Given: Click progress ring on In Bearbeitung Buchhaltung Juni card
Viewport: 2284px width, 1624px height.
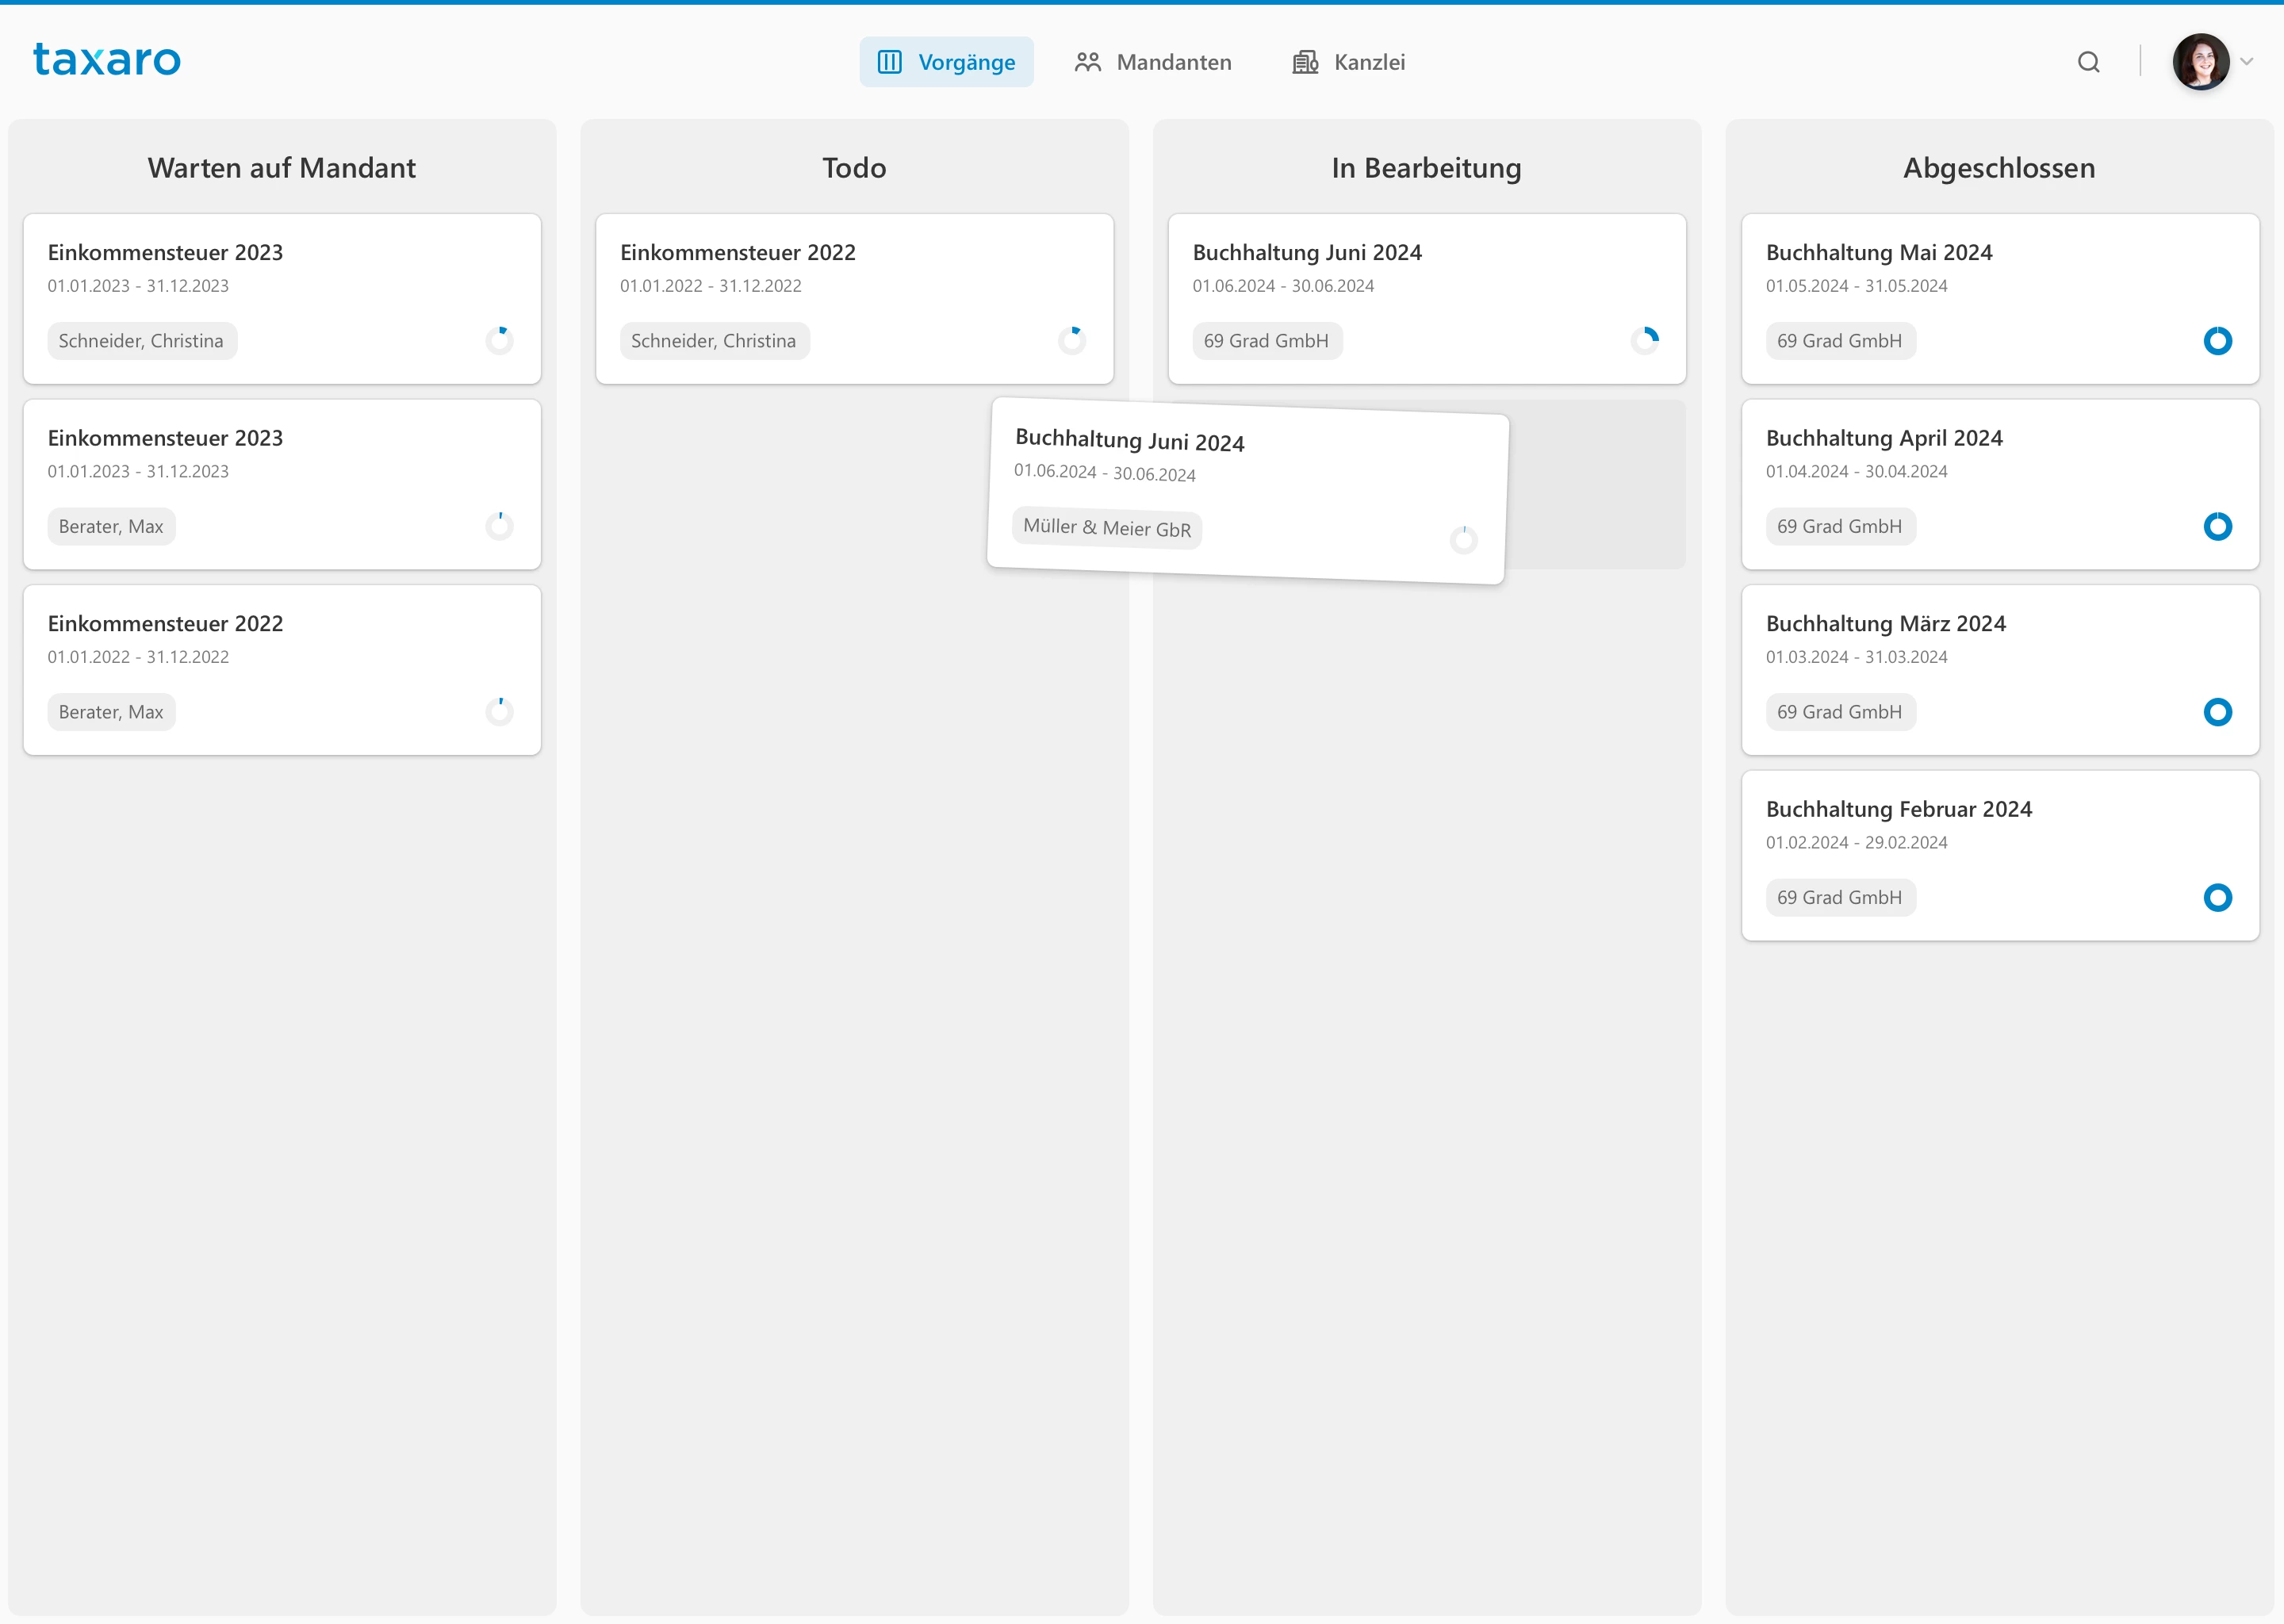Looking at the screenshot, I should pos(1645,340).
